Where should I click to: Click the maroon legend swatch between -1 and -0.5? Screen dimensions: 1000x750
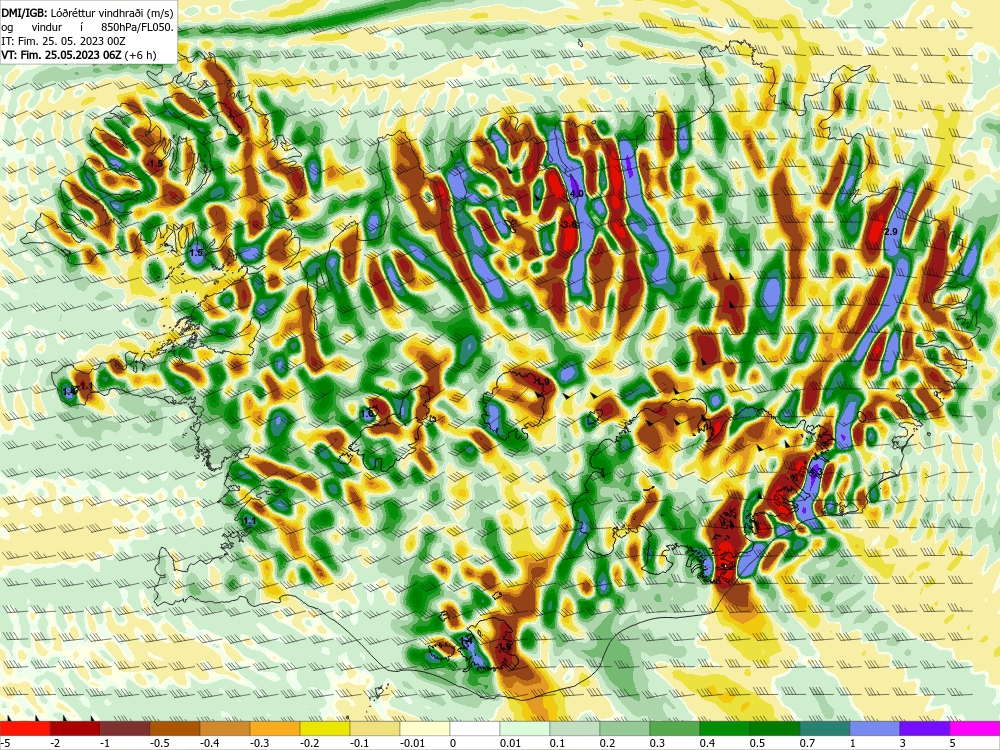125,728
